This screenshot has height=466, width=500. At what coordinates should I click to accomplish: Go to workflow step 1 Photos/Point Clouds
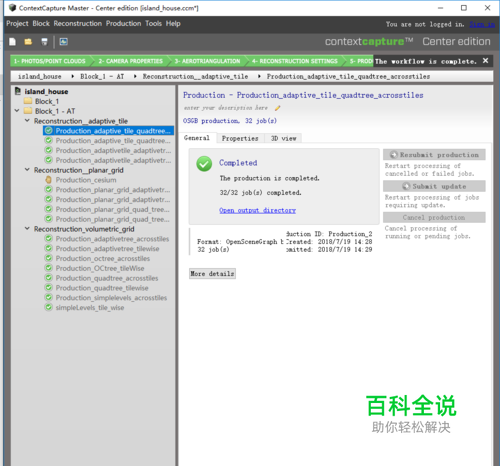point(50,61)
